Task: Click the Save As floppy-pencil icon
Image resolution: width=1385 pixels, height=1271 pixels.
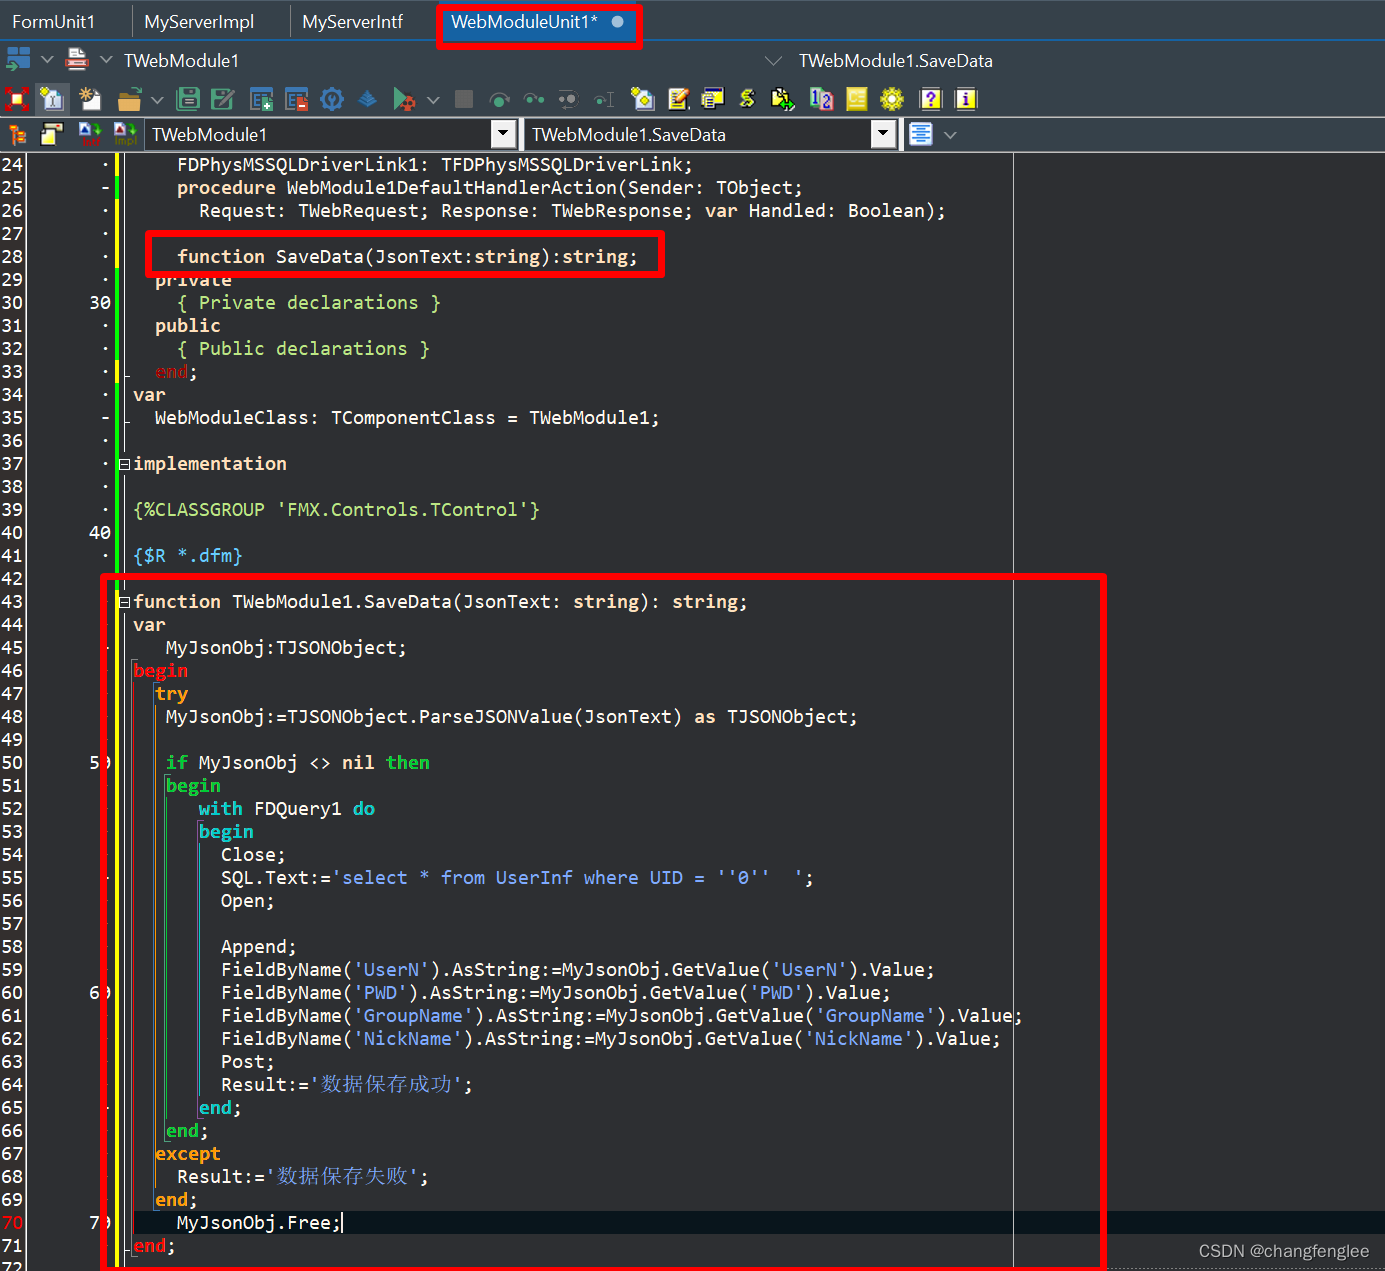Action: (223, 99)
